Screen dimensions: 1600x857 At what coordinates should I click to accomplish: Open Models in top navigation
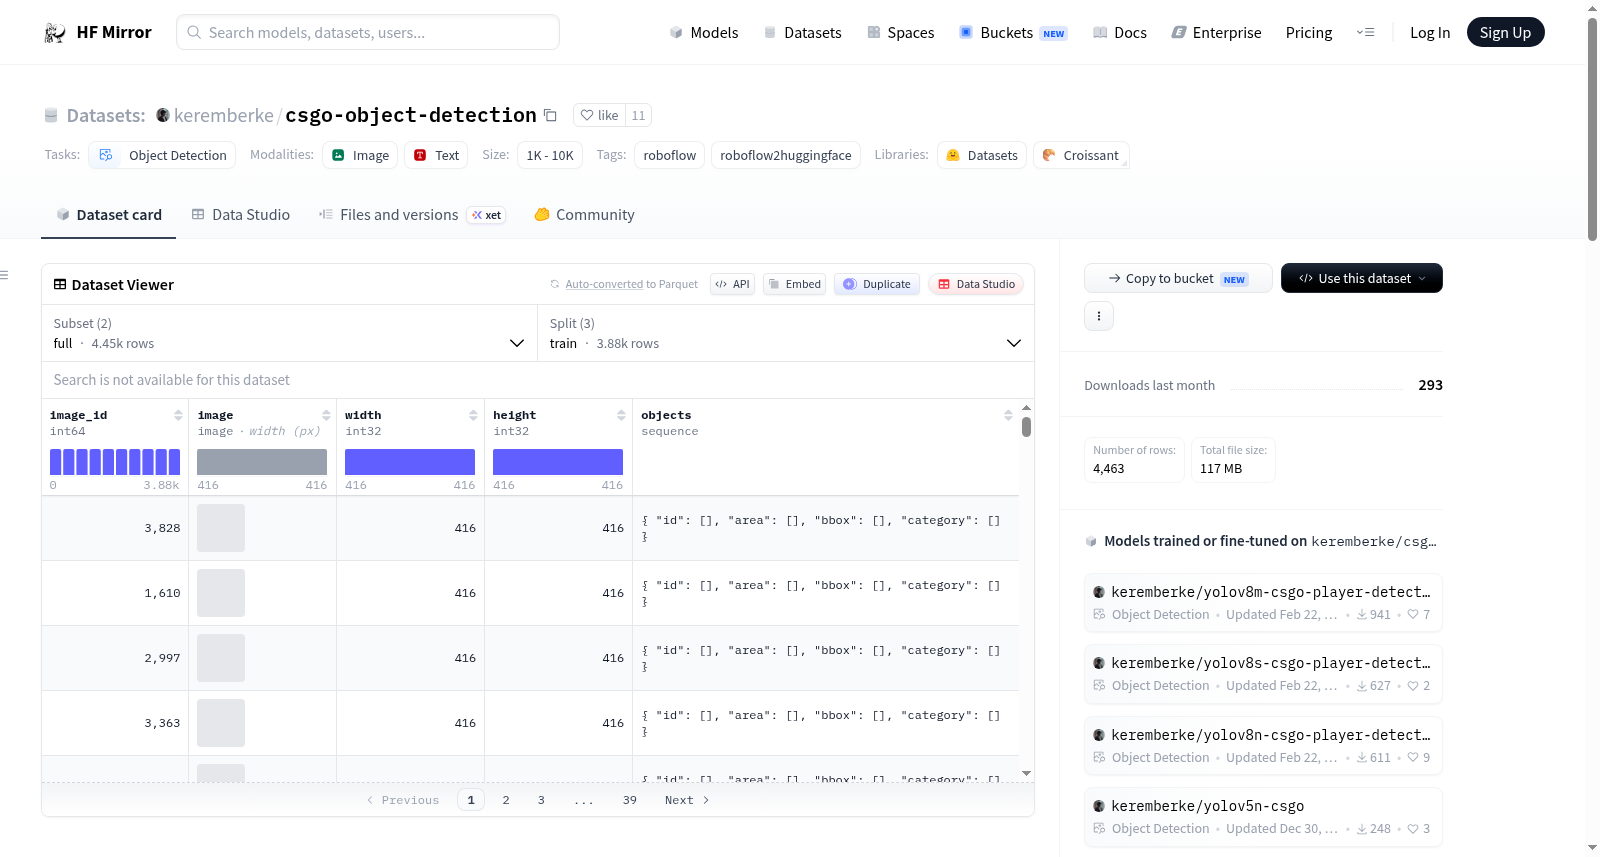704,33
